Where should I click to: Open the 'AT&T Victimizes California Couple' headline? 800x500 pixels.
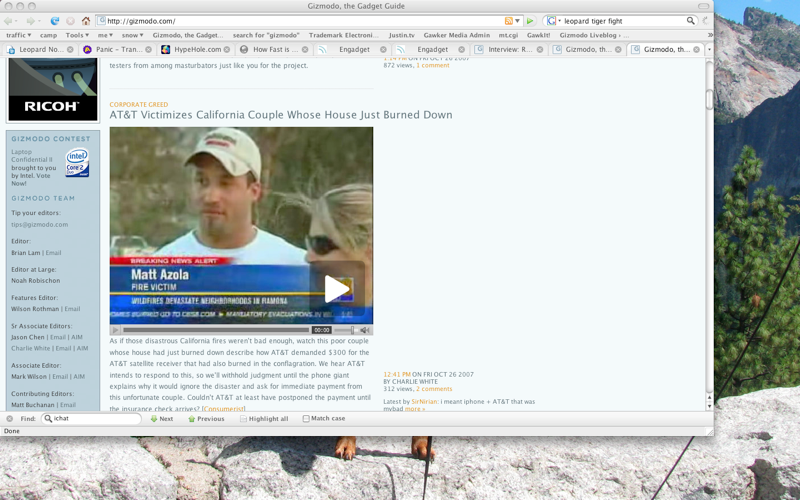pyautogui.click(x=281, y=115)
